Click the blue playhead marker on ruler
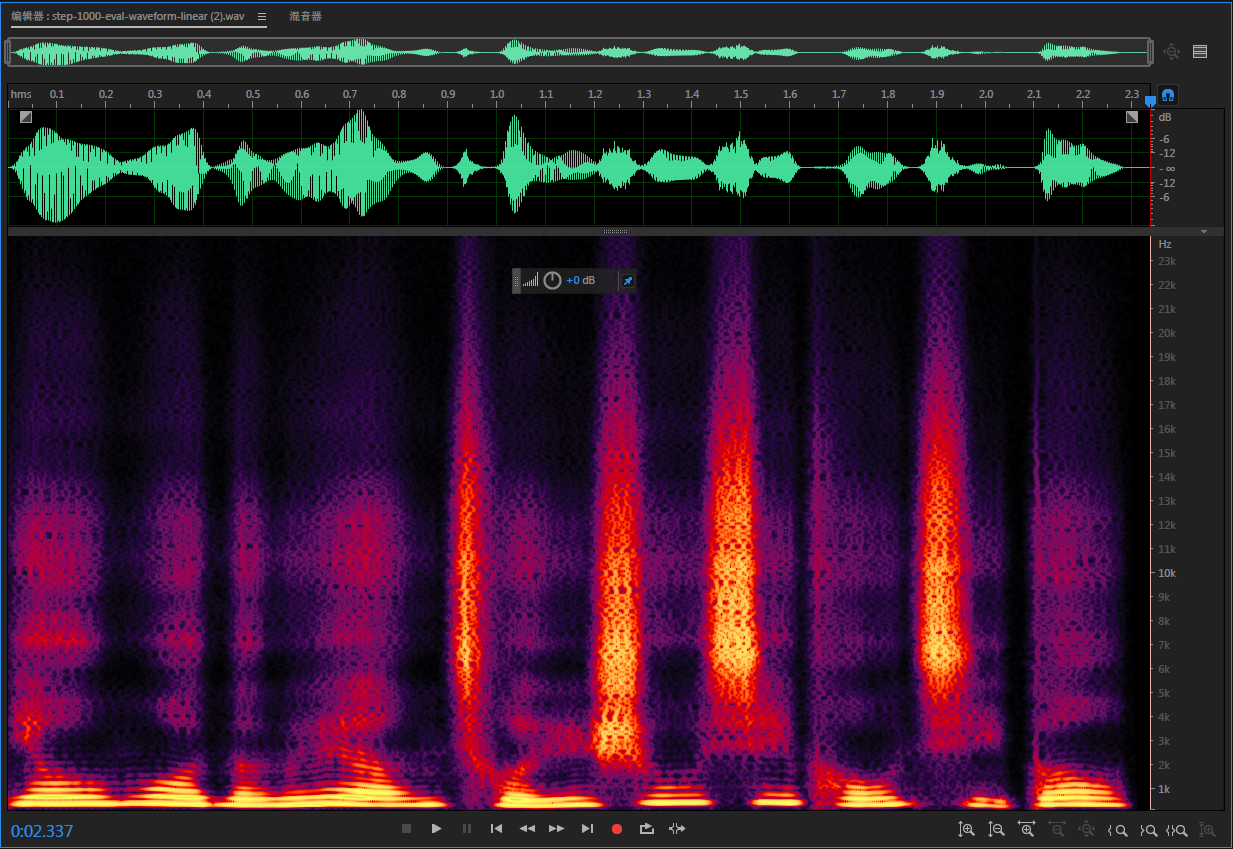Image resolution: width=1233 pixels, height=849 pixels. [x=1150, y=100]
